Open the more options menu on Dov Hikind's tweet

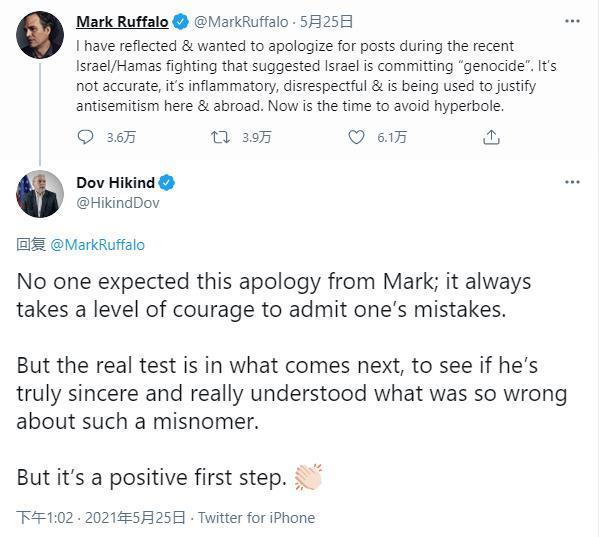[572, 182]
